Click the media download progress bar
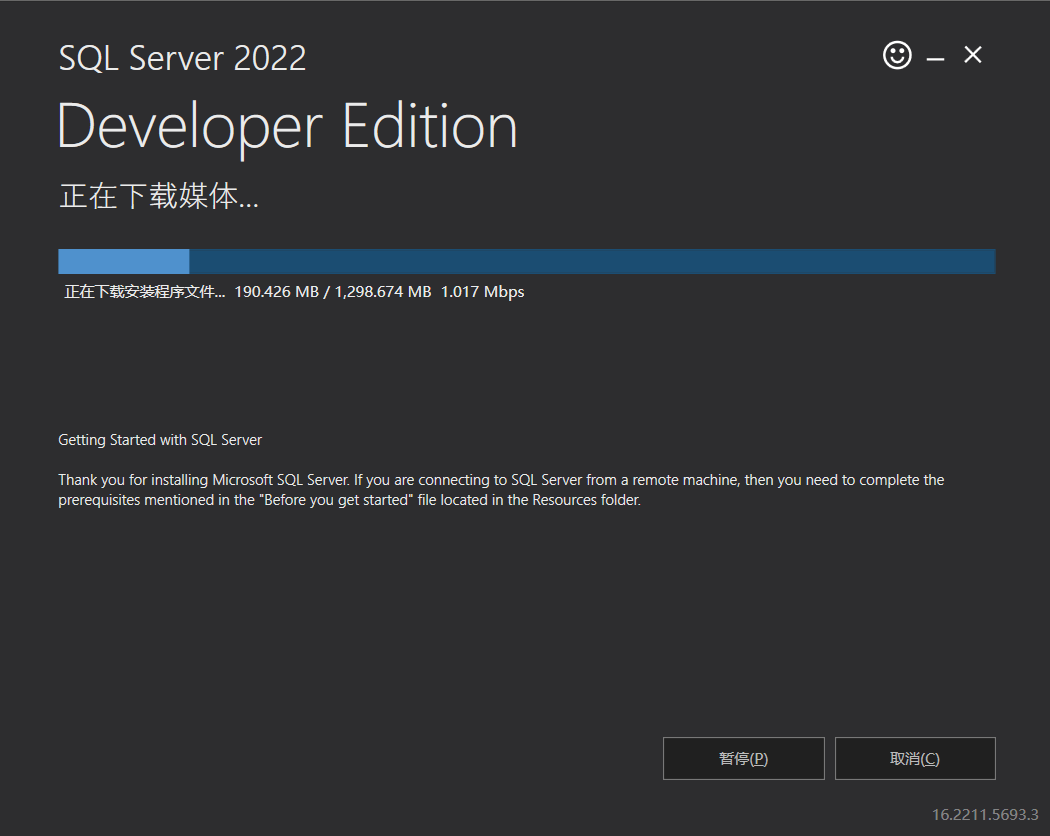This screenshot has width=1050, height=836. click(527, 261)
